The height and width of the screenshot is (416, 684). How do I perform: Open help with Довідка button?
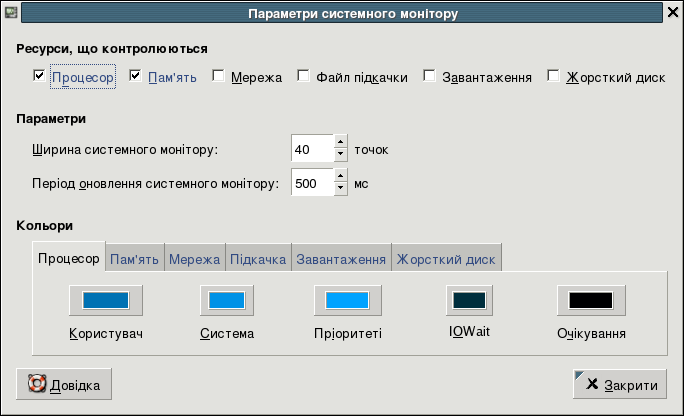(x=64, y=384)
